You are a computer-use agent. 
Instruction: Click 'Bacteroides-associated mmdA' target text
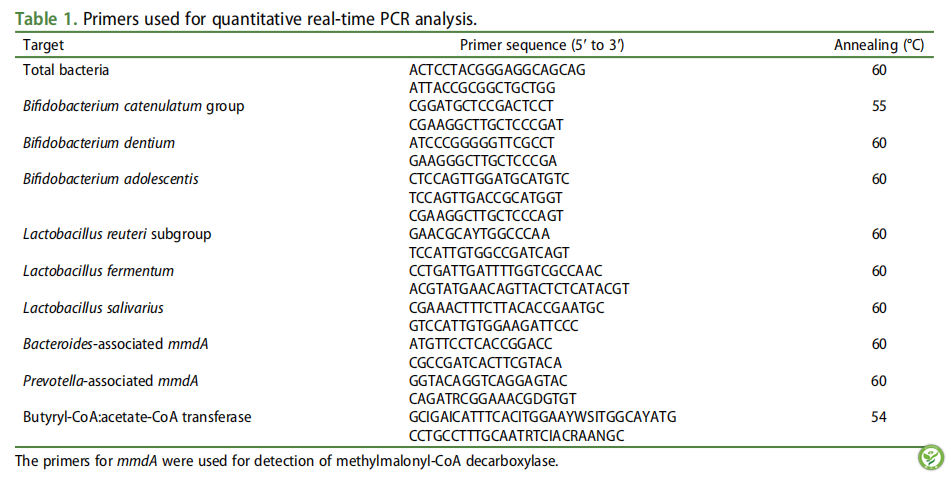tap(116, 344)
